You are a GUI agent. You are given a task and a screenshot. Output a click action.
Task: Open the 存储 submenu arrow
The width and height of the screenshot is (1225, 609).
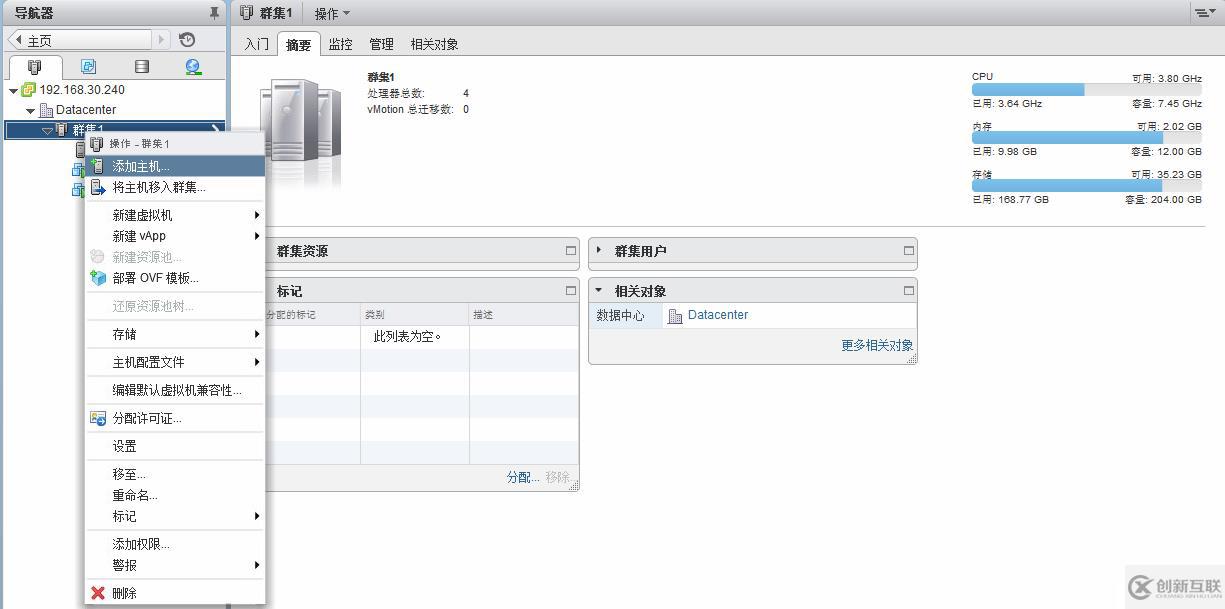coord(257,336)
